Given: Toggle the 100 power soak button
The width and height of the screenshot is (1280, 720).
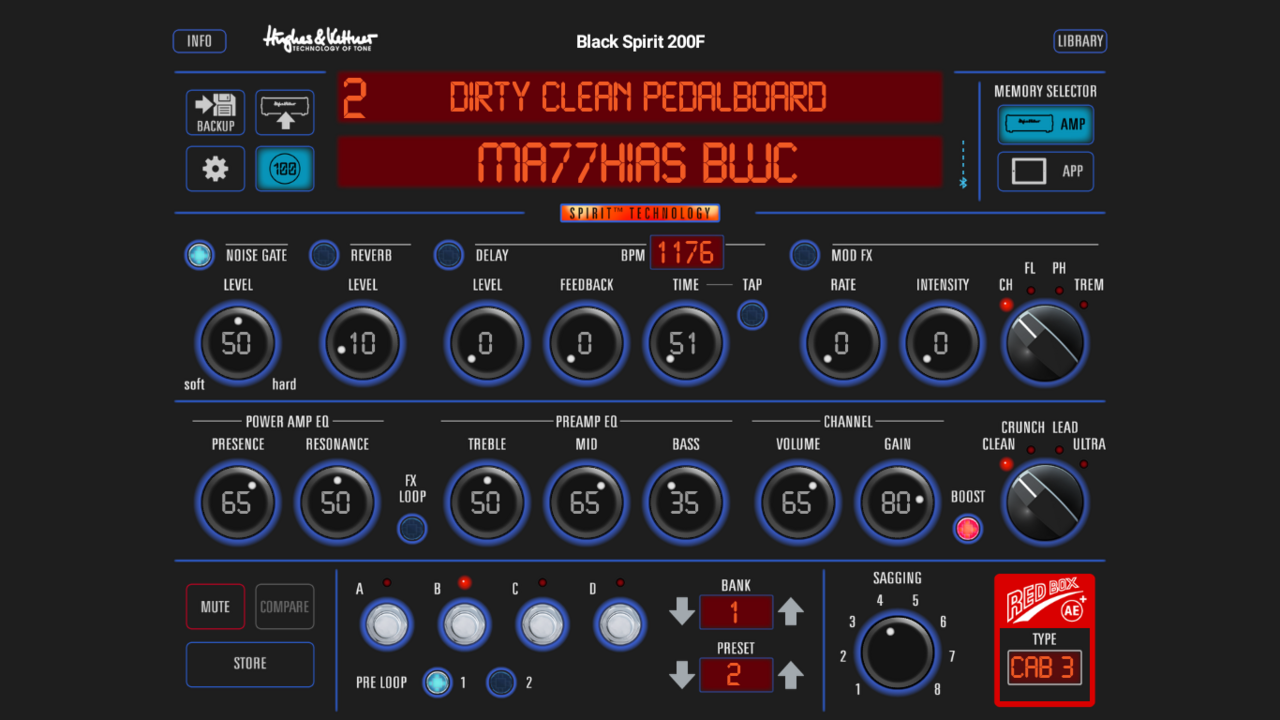Looking at the screenshot, I should [x=285, y=168].
